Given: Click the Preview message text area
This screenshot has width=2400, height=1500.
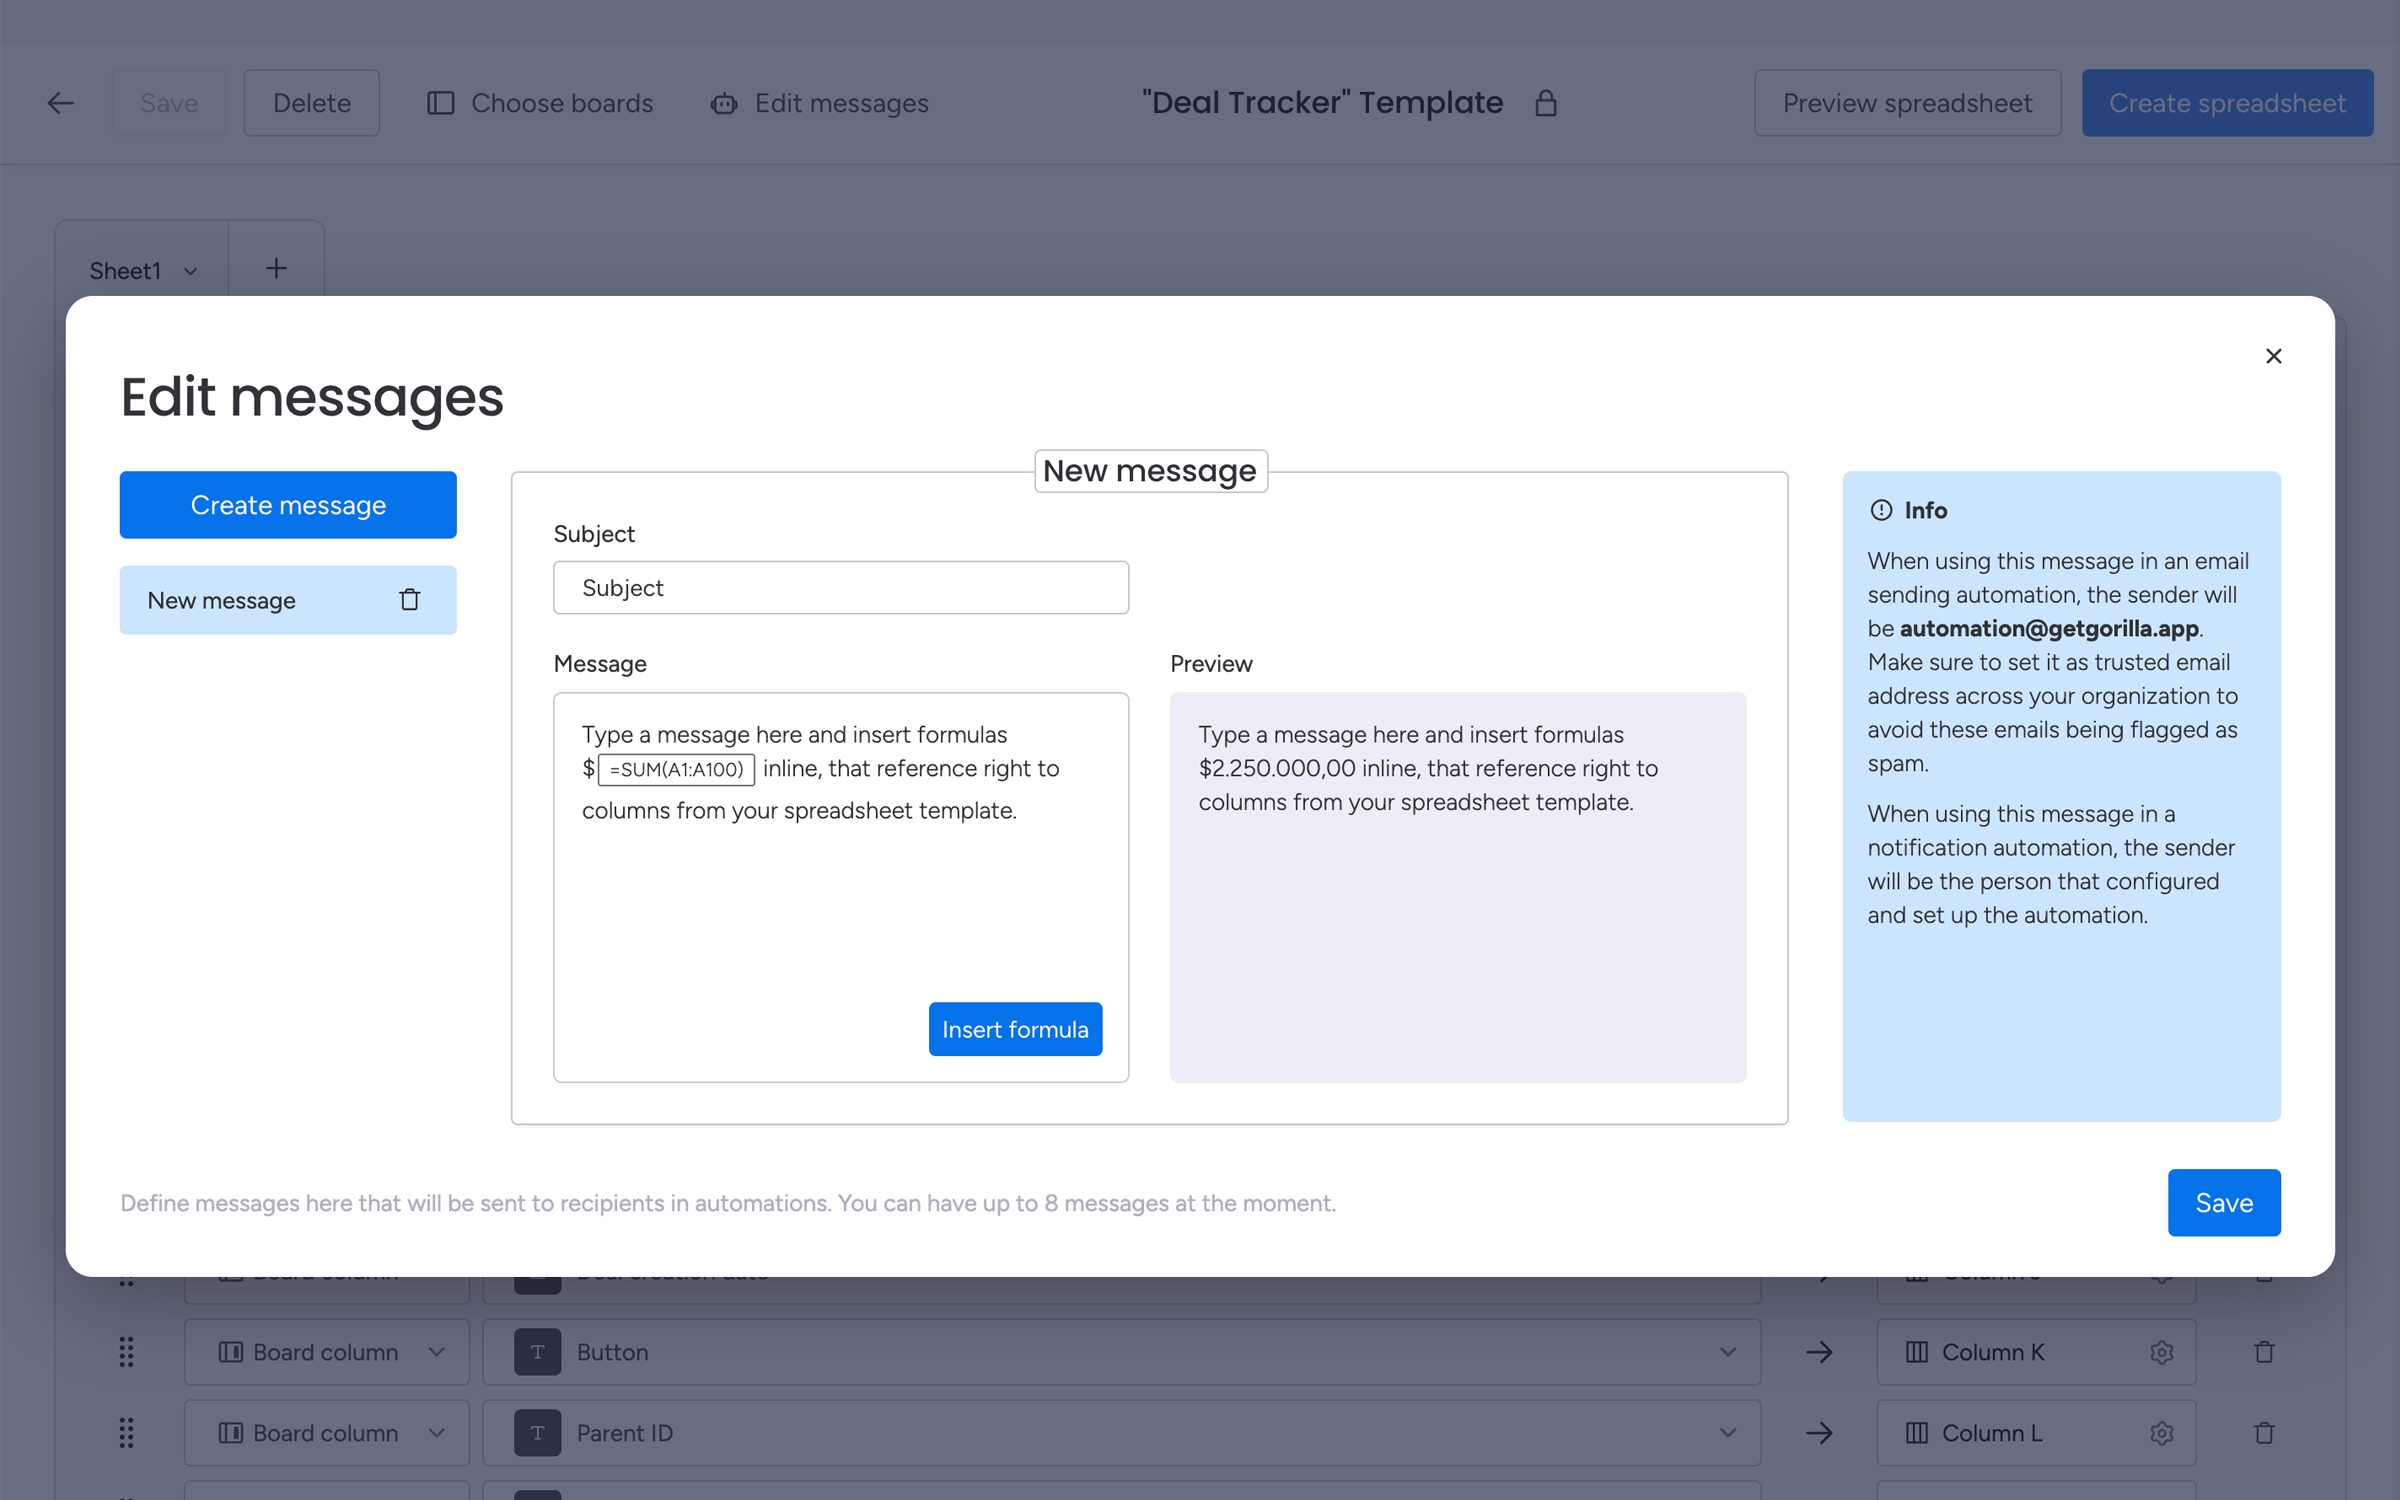Looking at the screenshot, I should (x=1458, y=887).
